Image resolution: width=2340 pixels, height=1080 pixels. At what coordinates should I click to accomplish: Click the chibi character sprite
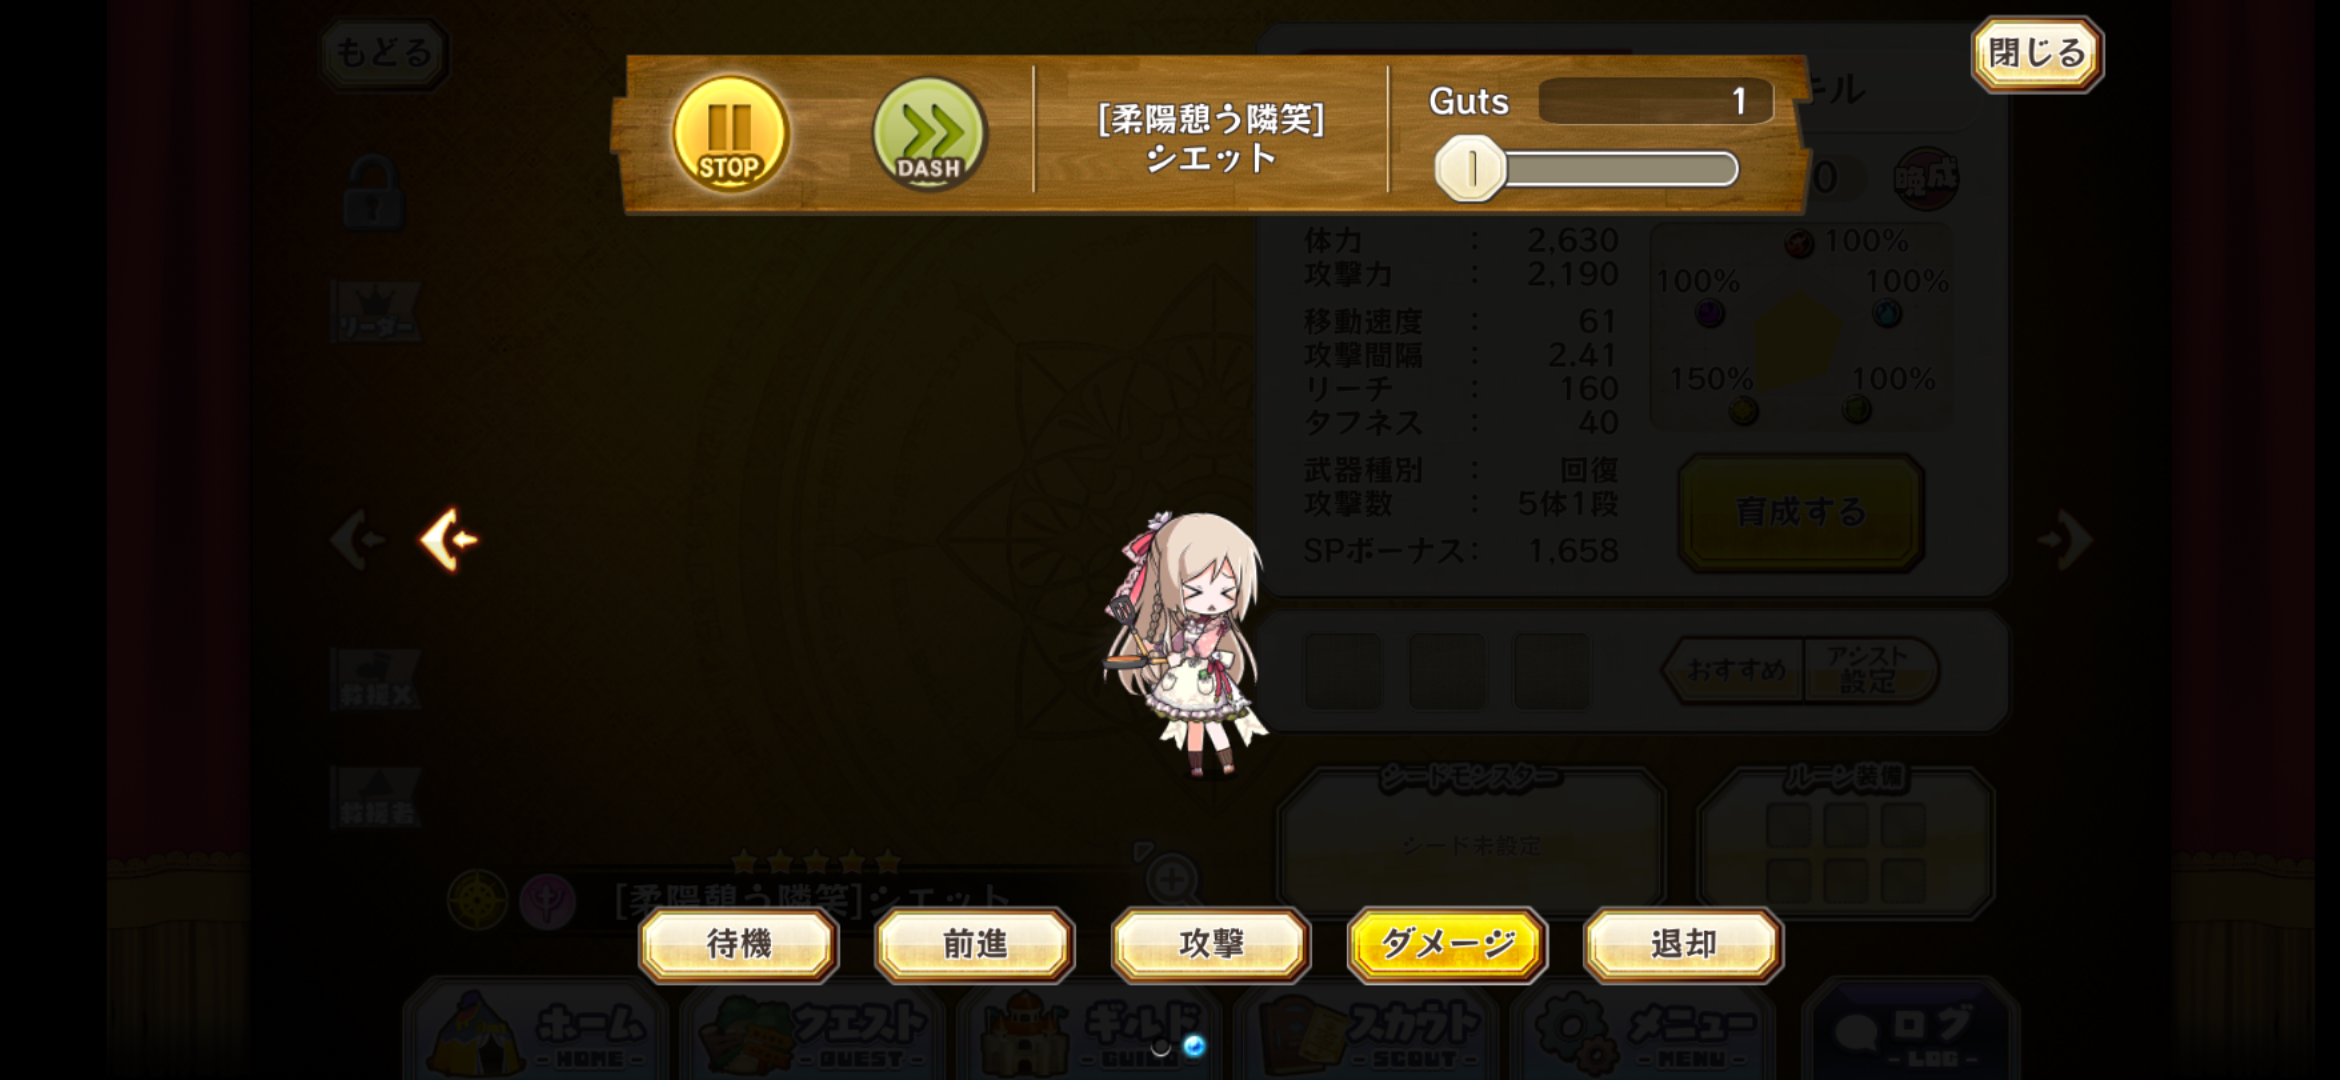[x=1187, y=645]
